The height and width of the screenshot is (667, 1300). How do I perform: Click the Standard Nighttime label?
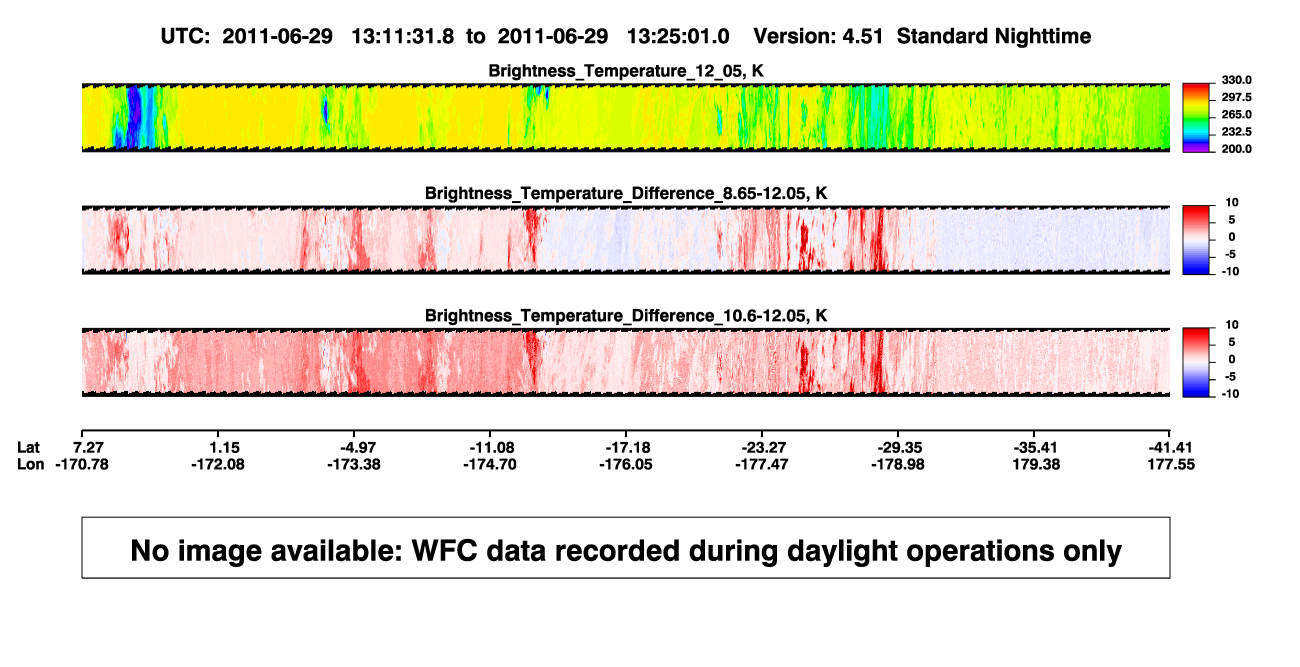[x=994, y=36]
